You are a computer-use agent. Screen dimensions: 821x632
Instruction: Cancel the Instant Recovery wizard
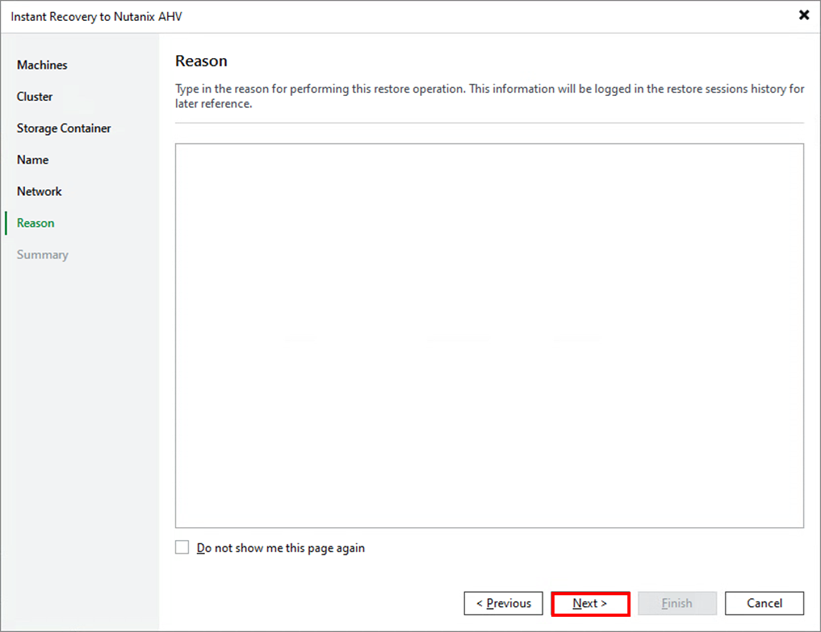click(x=764, y=603)
